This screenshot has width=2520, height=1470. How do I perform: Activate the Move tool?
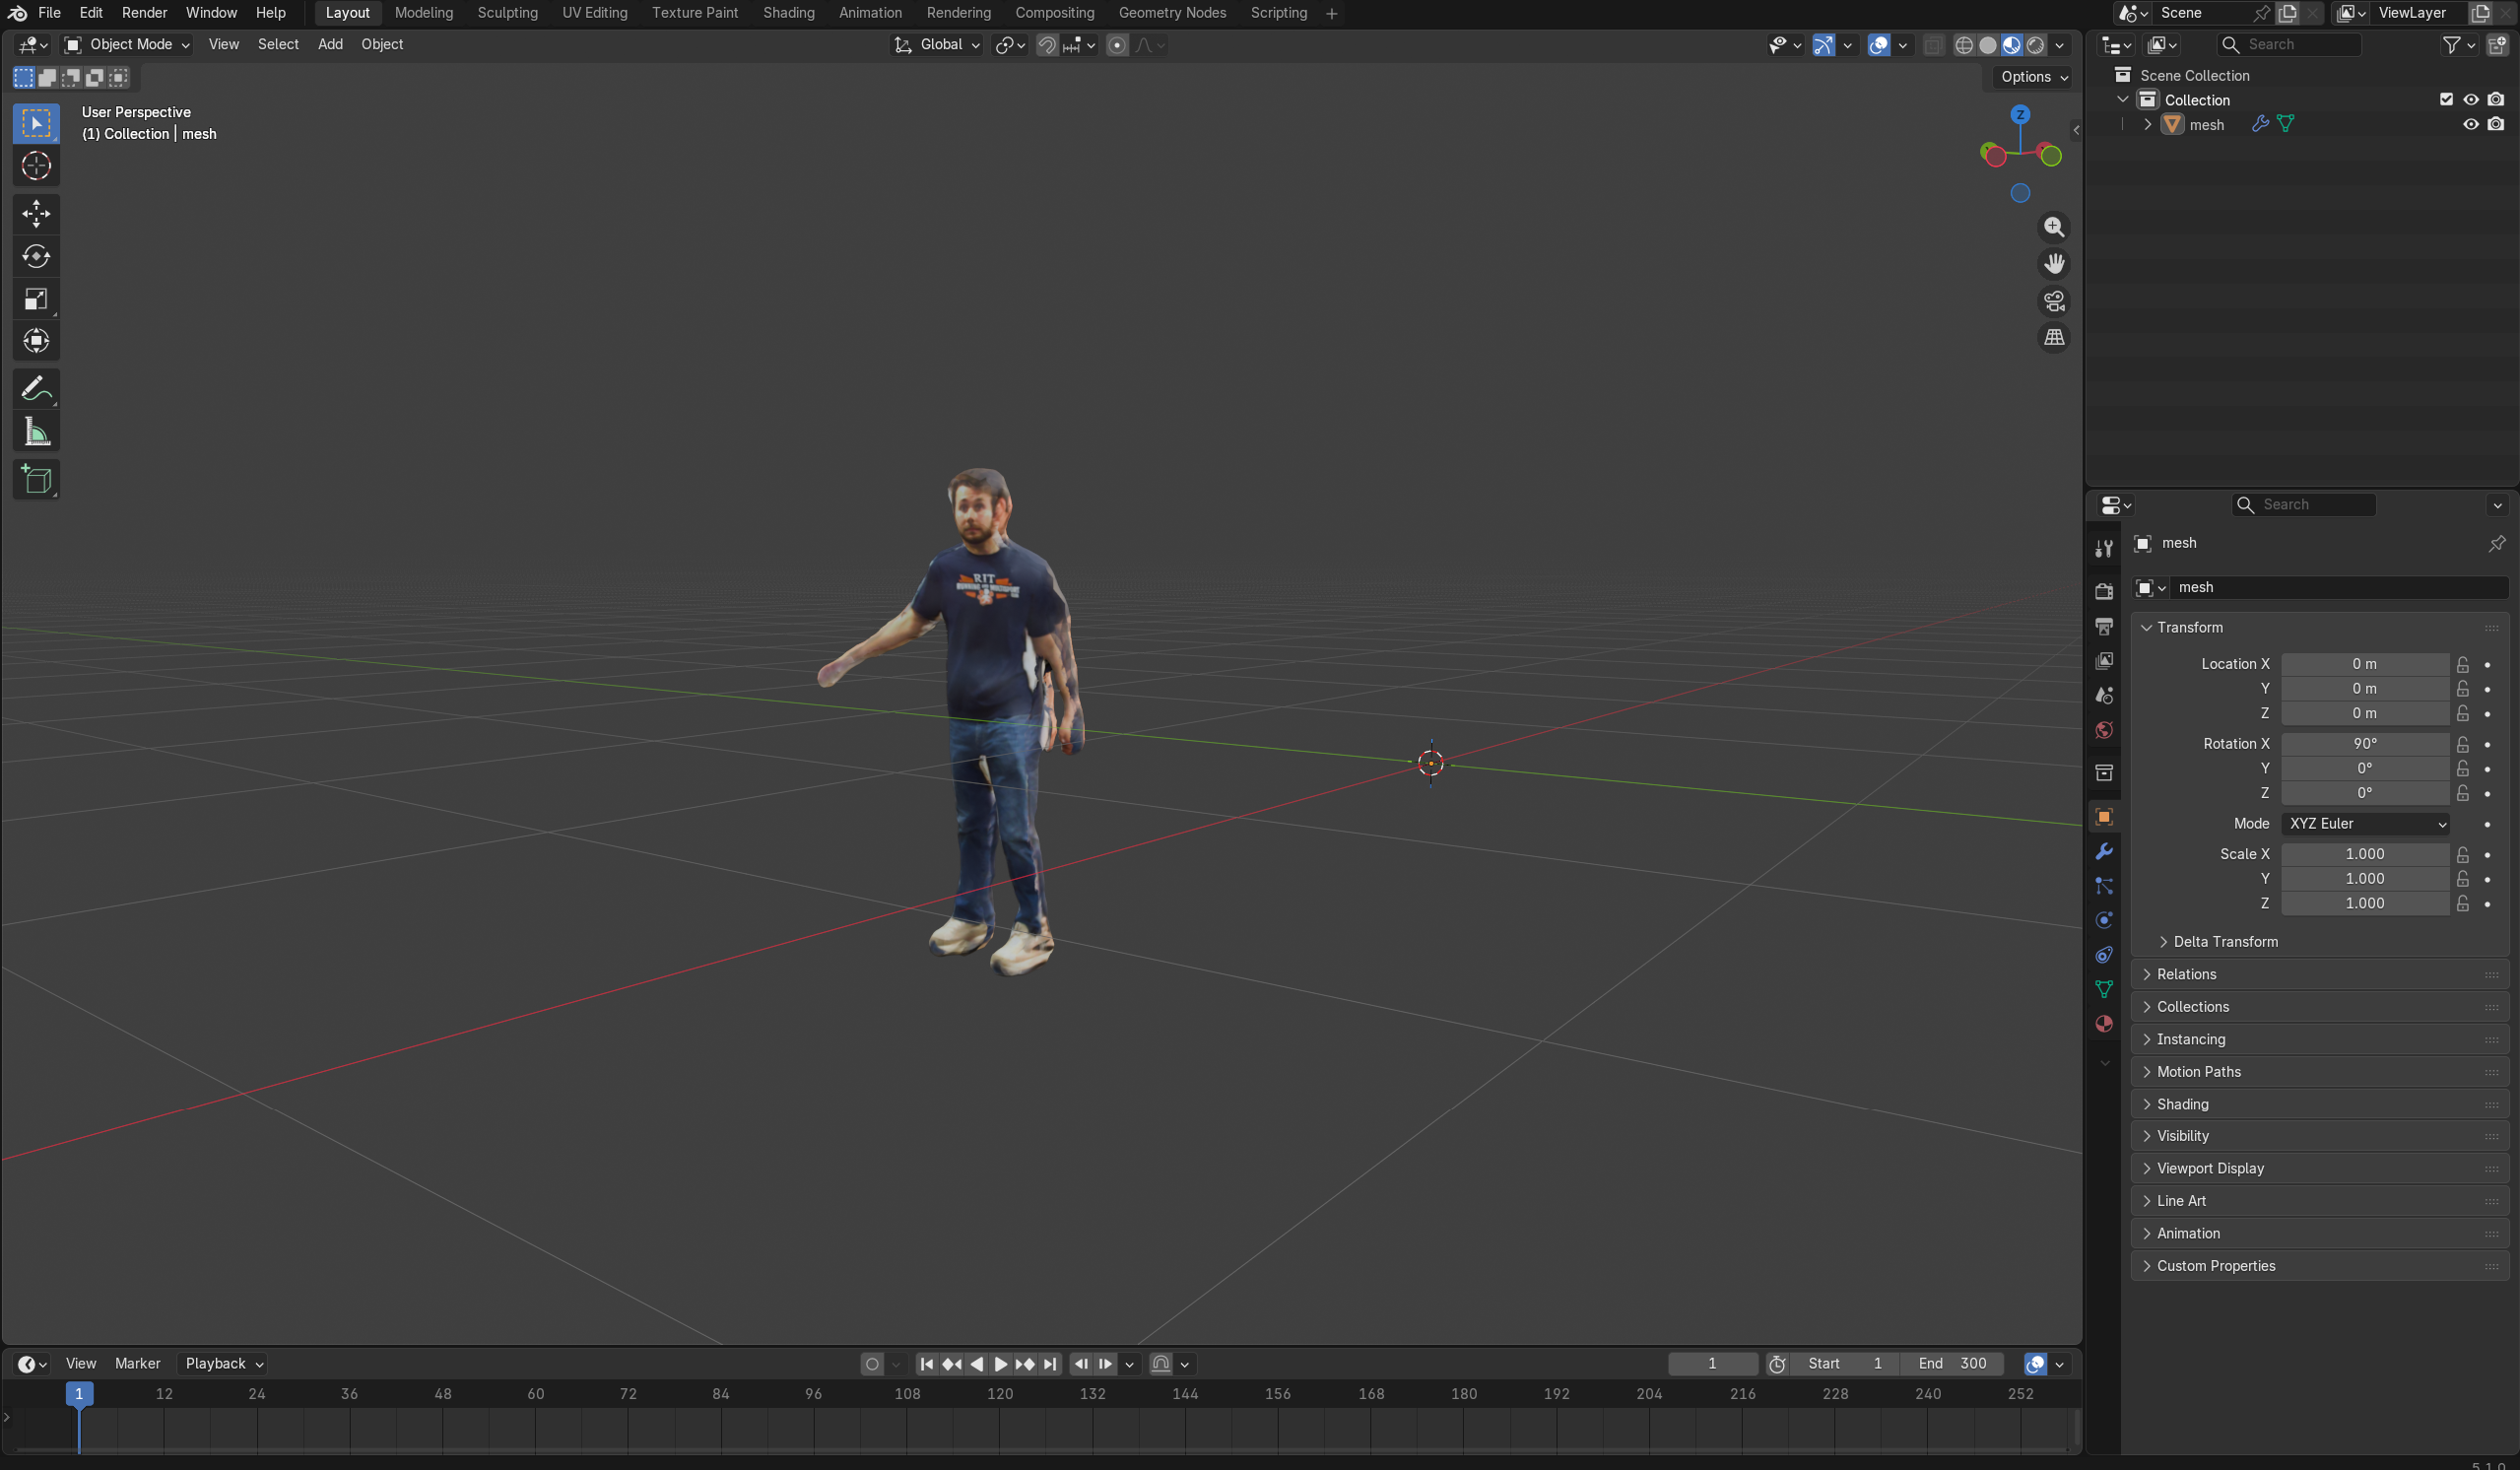tap(36, 213)
